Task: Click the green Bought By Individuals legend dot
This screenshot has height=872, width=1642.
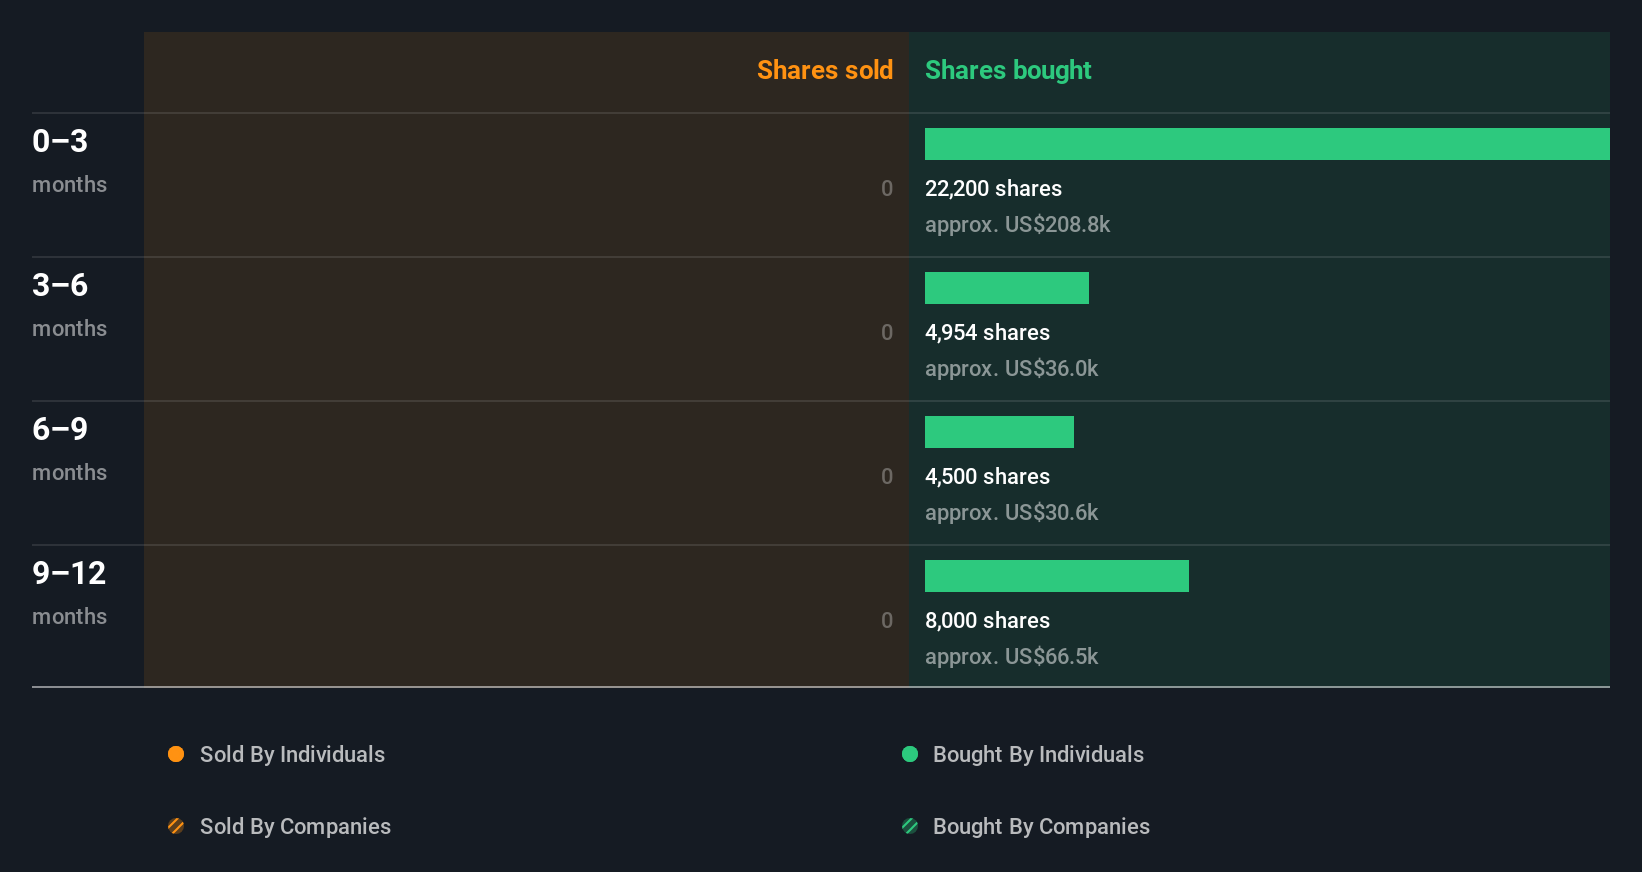Action: pos(910,754)
